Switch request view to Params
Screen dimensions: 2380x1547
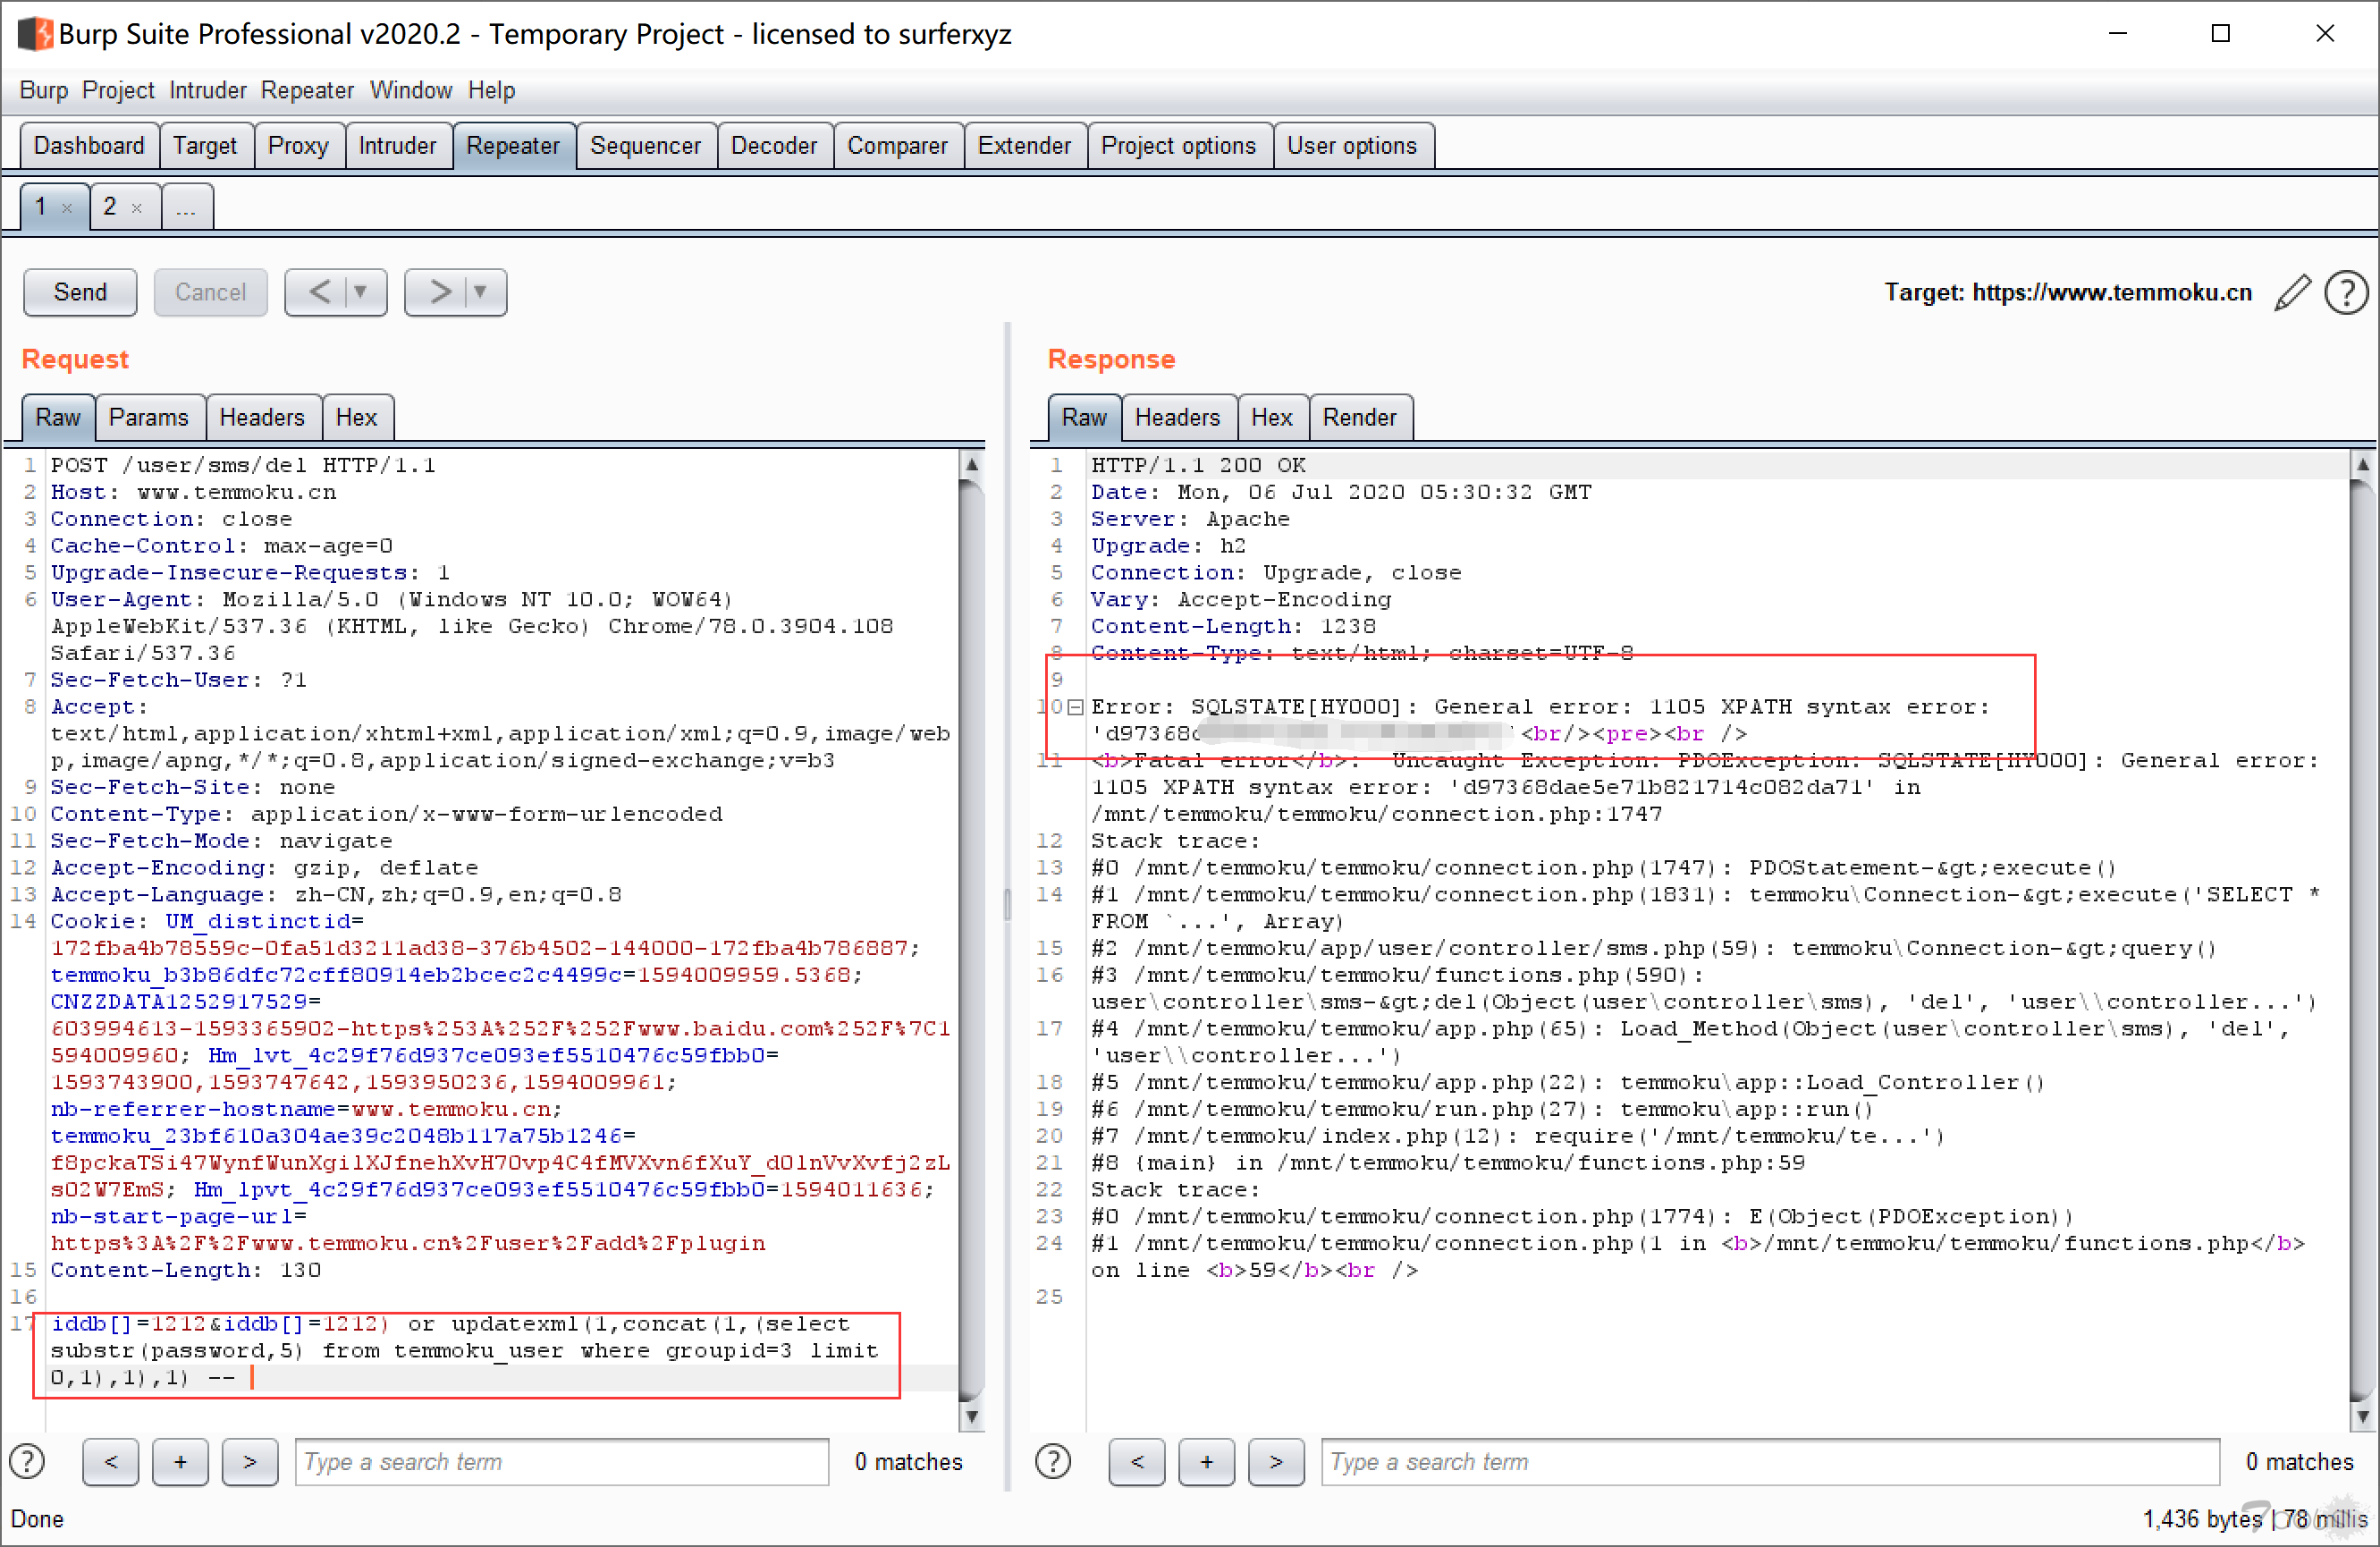pos(149,418)
